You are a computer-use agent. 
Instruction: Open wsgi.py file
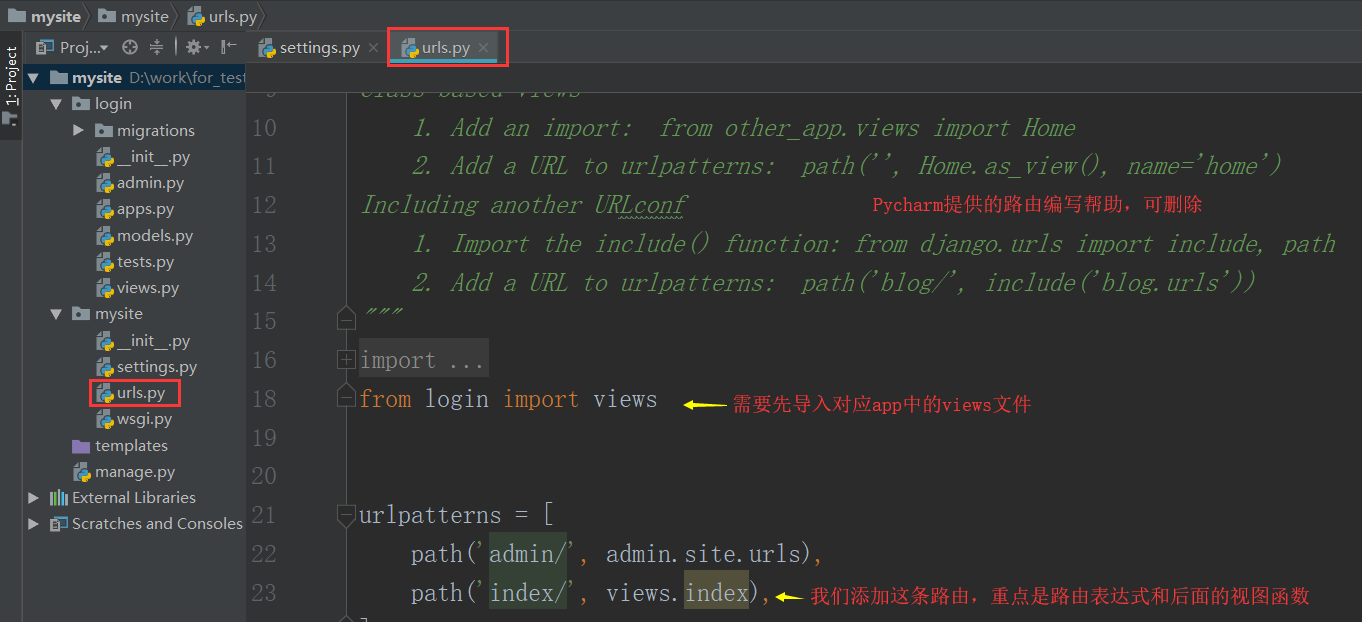tap(134, 419)
